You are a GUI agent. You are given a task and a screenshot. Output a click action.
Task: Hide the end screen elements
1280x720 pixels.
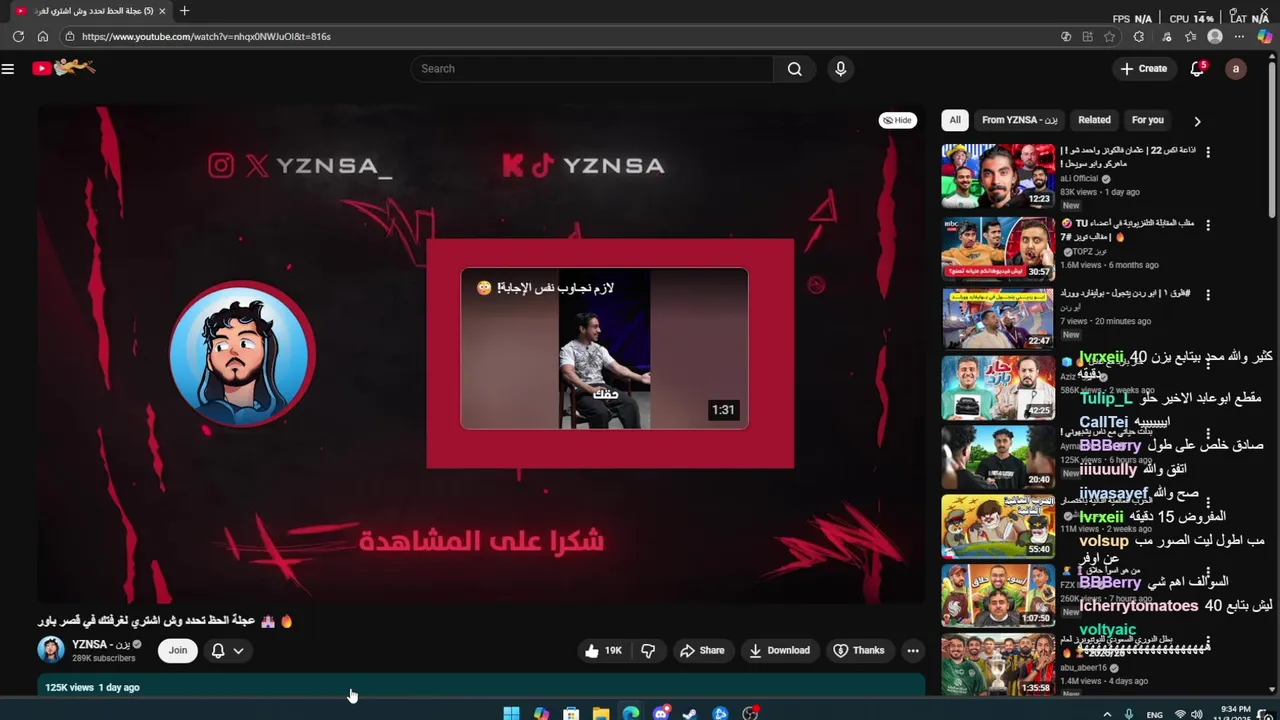tap(898, 120)
